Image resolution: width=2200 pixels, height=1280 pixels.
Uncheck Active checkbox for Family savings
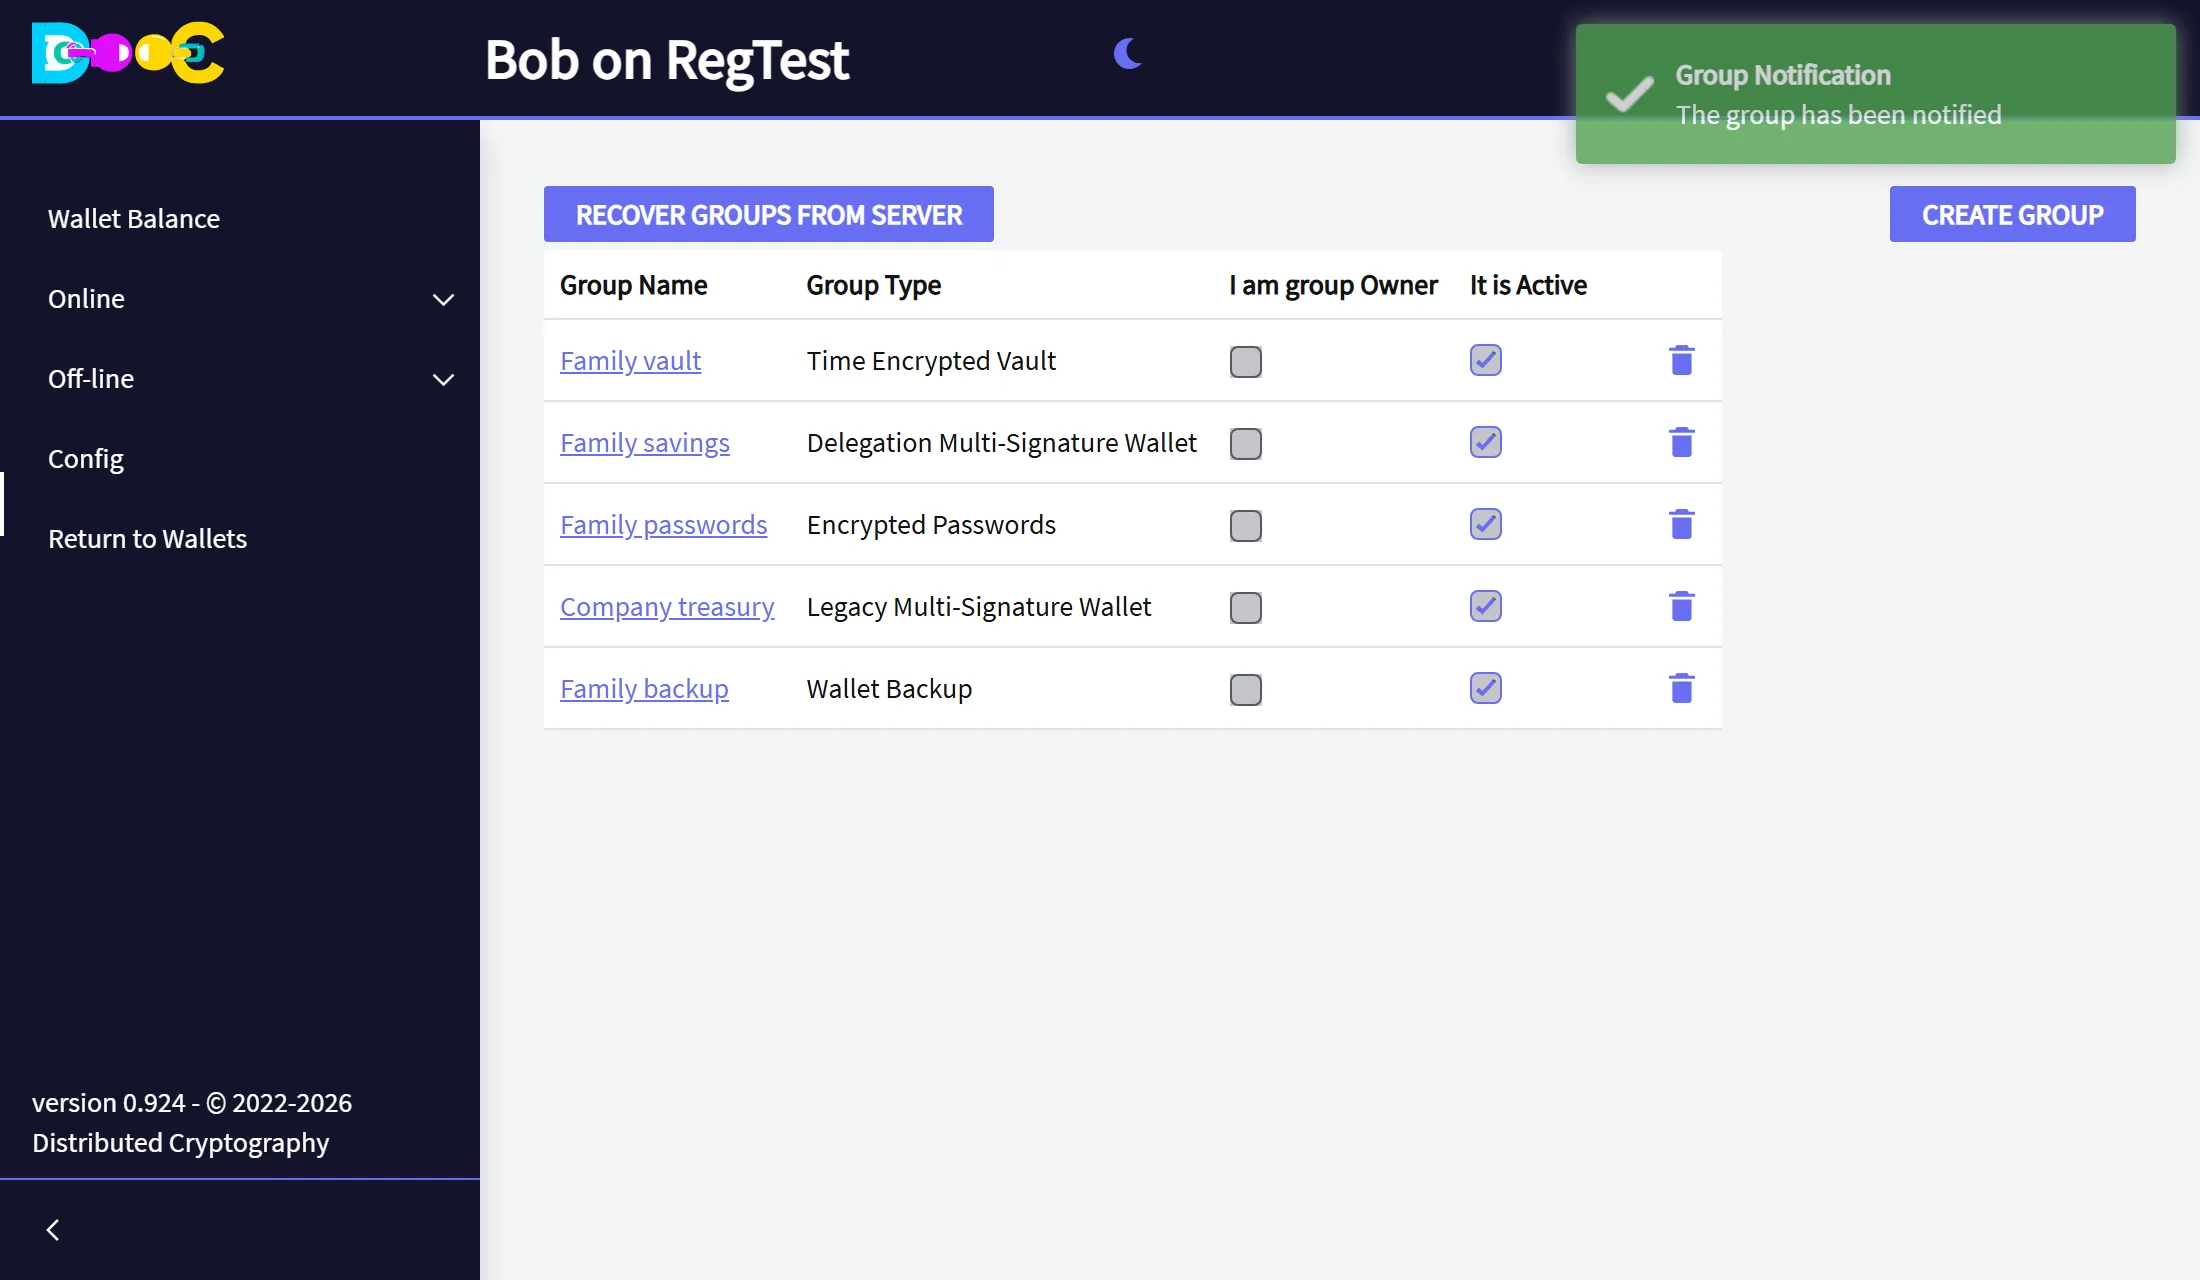point(1485,442)
